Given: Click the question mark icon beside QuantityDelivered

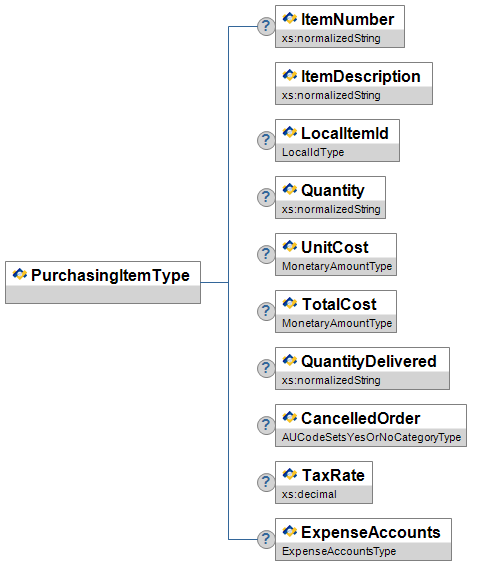Looking at the screenshot, I should tap(266, 368).
